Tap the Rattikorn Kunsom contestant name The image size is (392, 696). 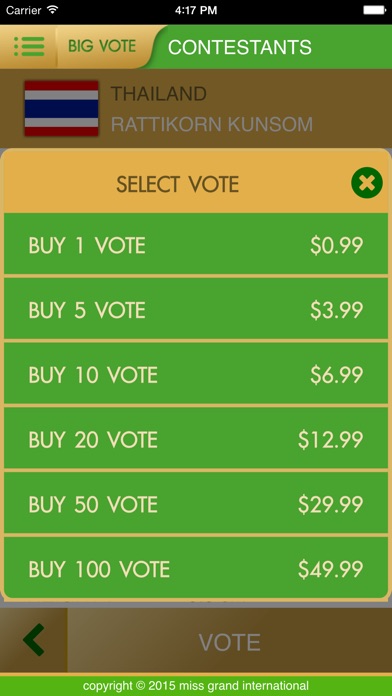[x=212, y=125]
